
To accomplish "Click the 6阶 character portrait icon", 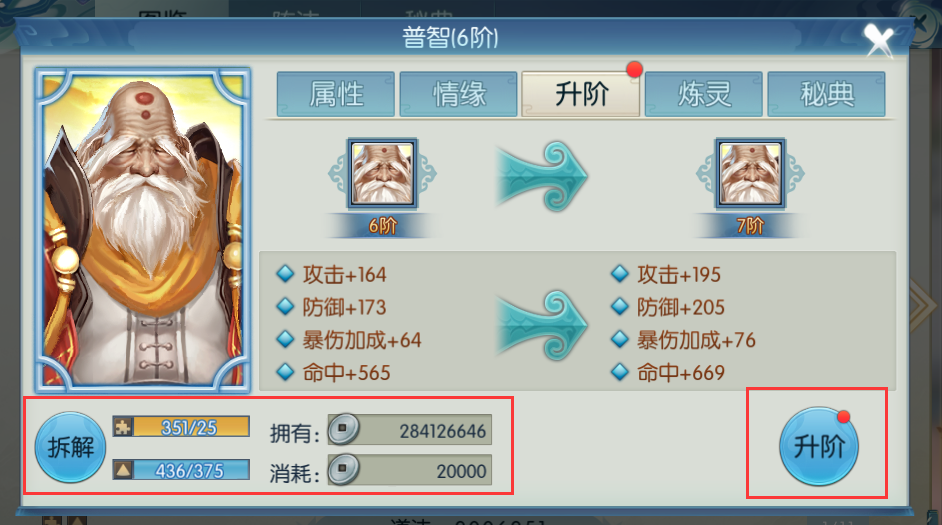I will [382, 173].
